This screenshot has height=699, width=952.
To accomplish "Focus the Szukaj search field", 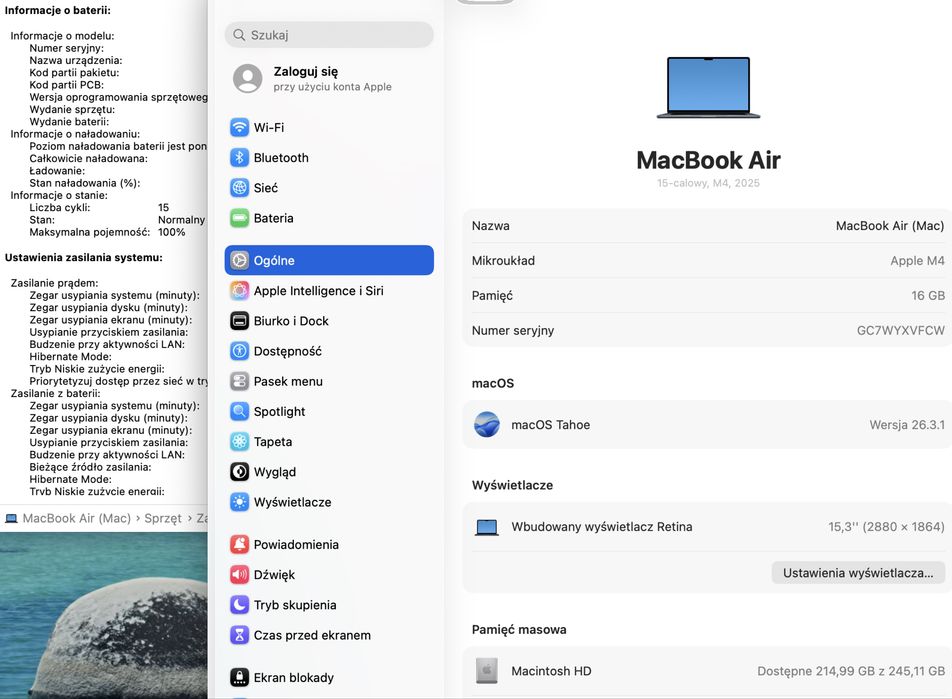I will (x=329, y=35).
